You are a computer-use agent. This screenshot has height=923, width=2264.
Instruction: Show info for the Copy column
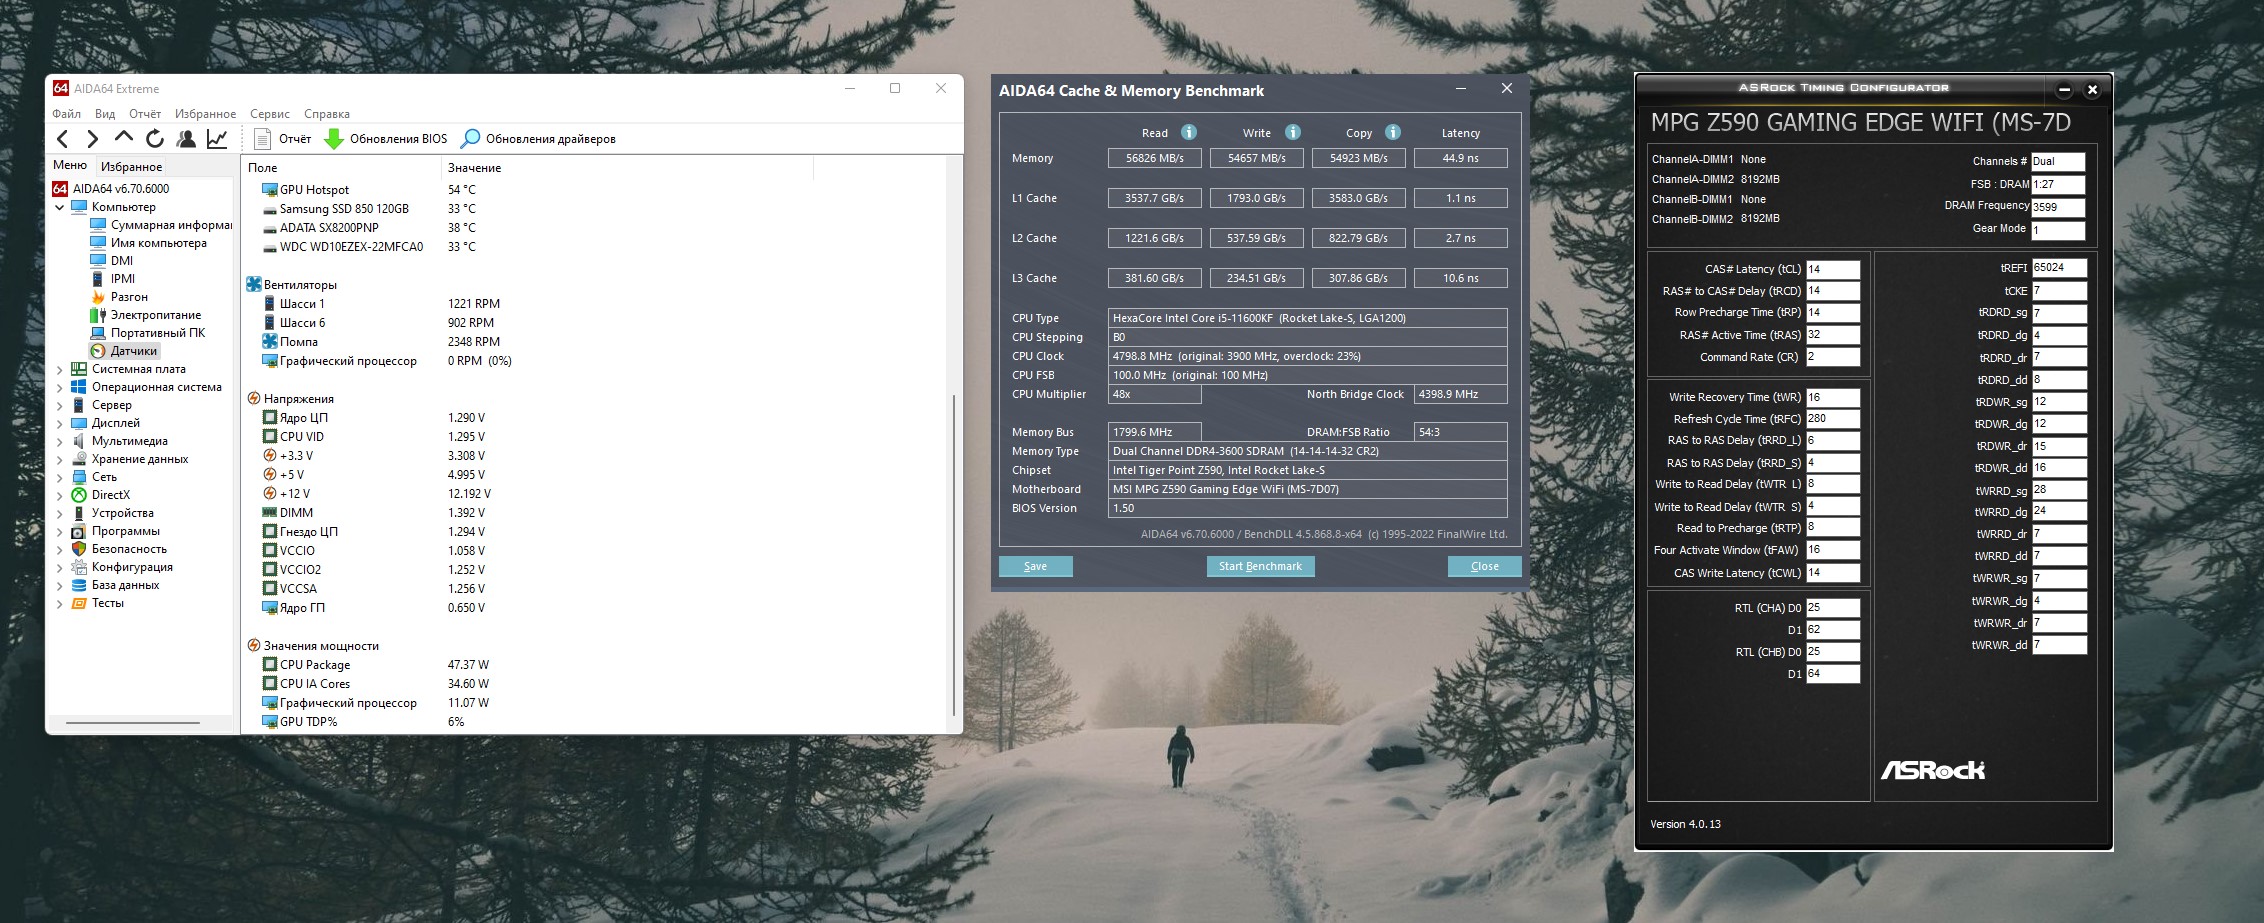click(x=1393, y=132)
